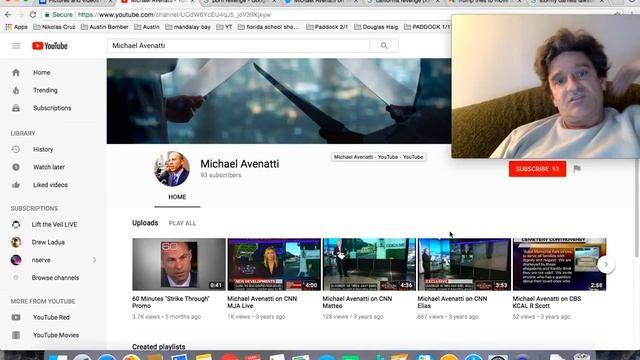
Task: Click the browser back arrow
Action: coord(8,15)
